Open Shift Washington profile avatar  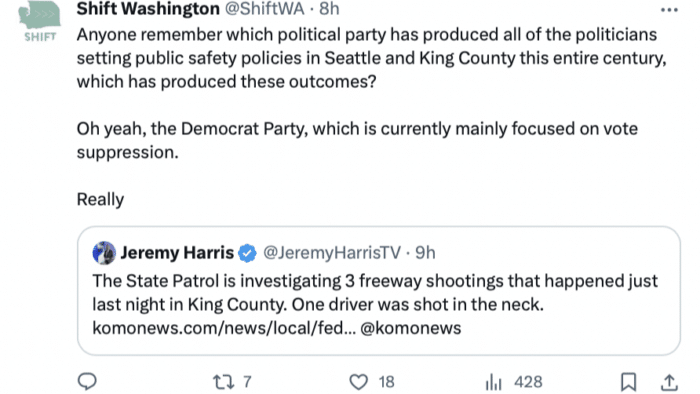point(40,21)
